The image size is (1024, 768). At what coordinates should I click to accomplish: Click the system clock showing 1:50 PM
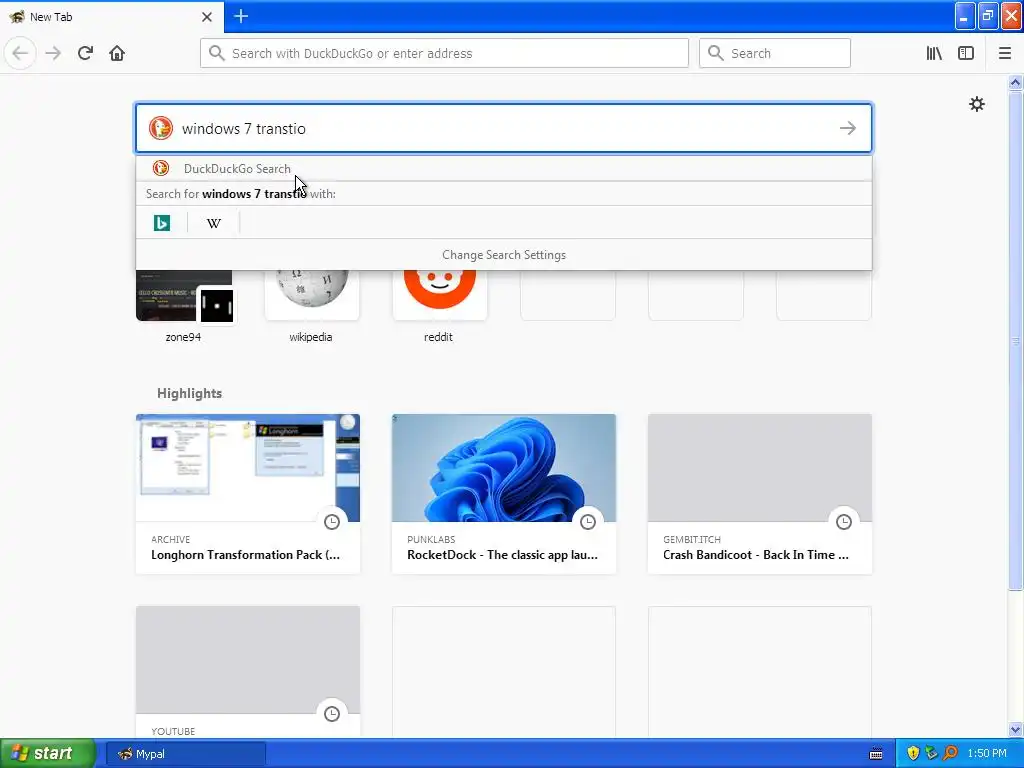tap(987, 754)
